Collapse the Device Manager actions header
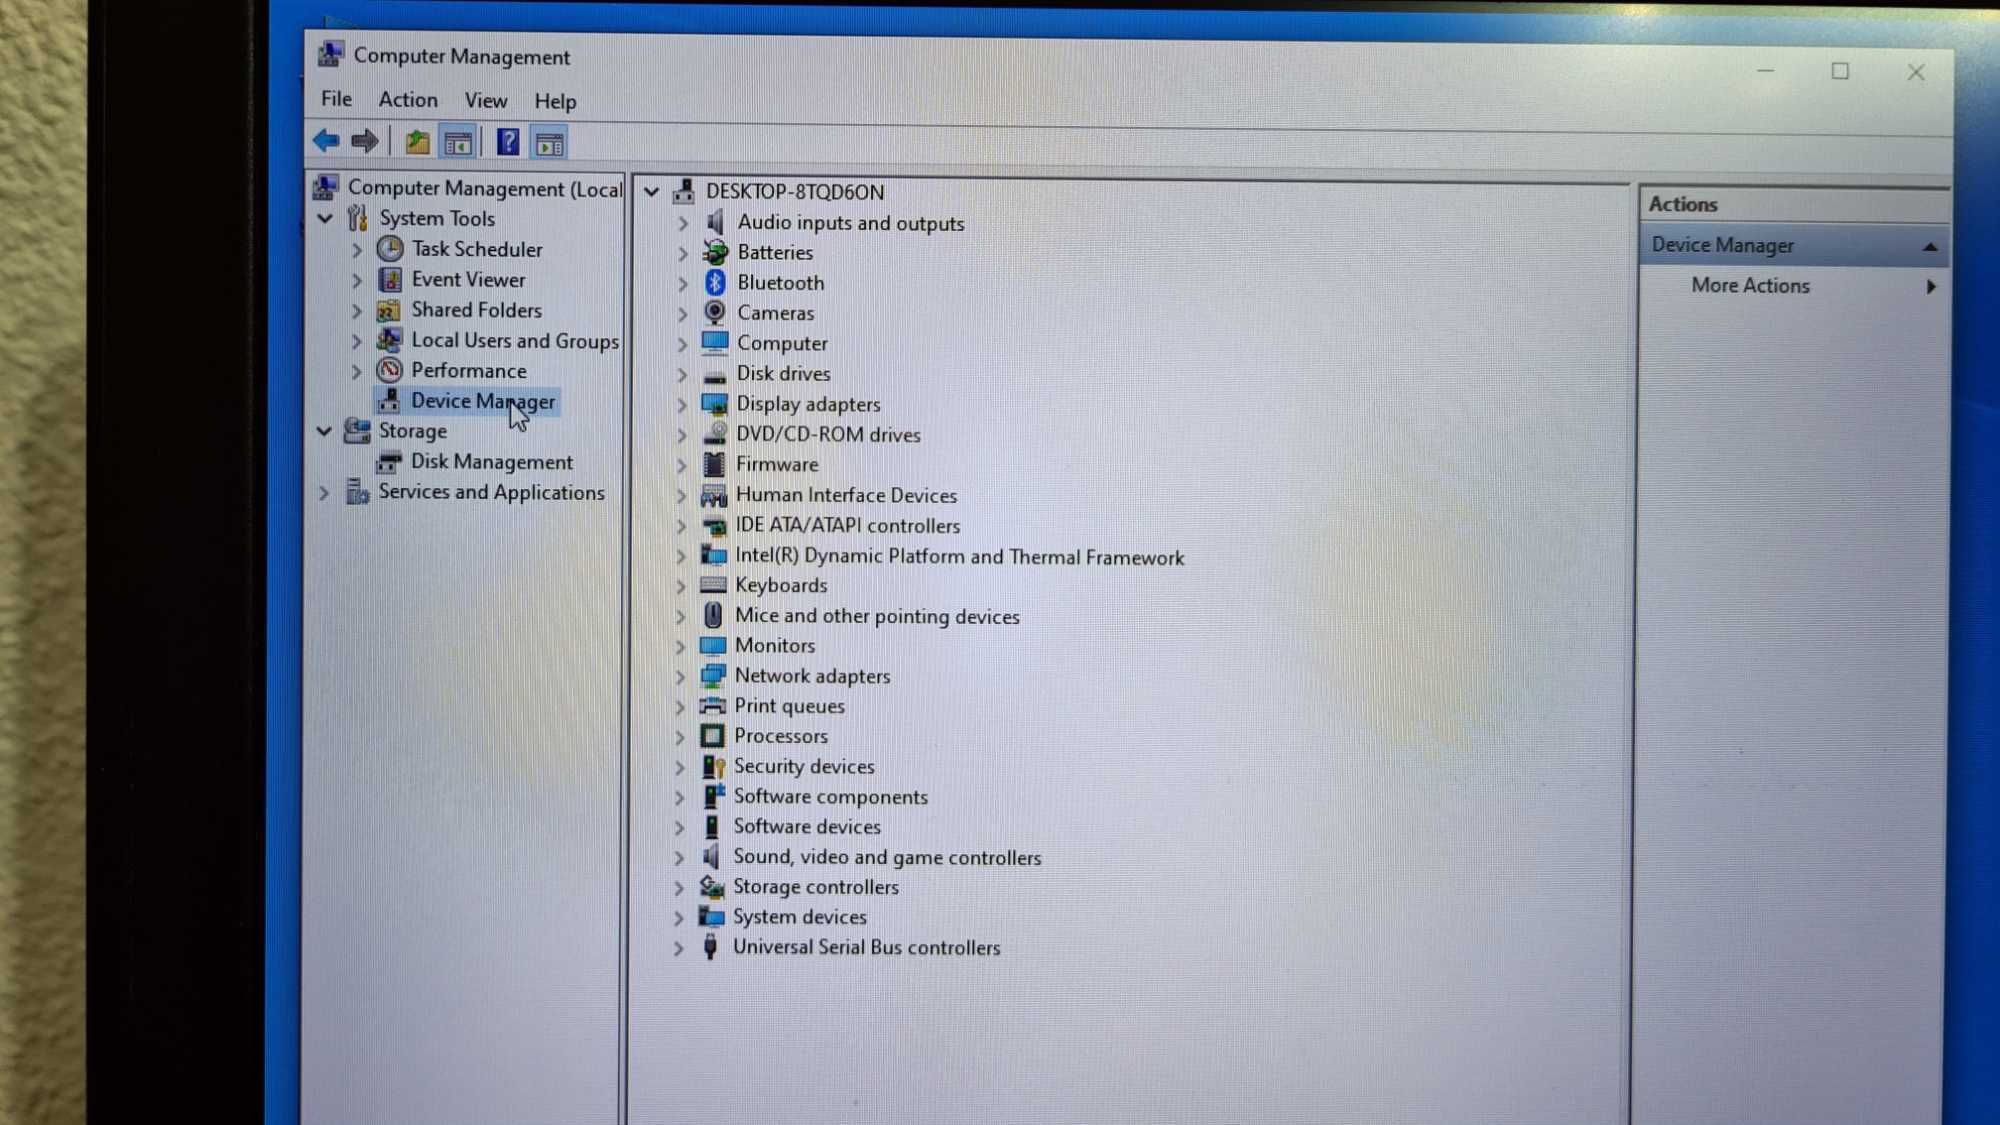 pyautogui.click(x=1930, y=246)
